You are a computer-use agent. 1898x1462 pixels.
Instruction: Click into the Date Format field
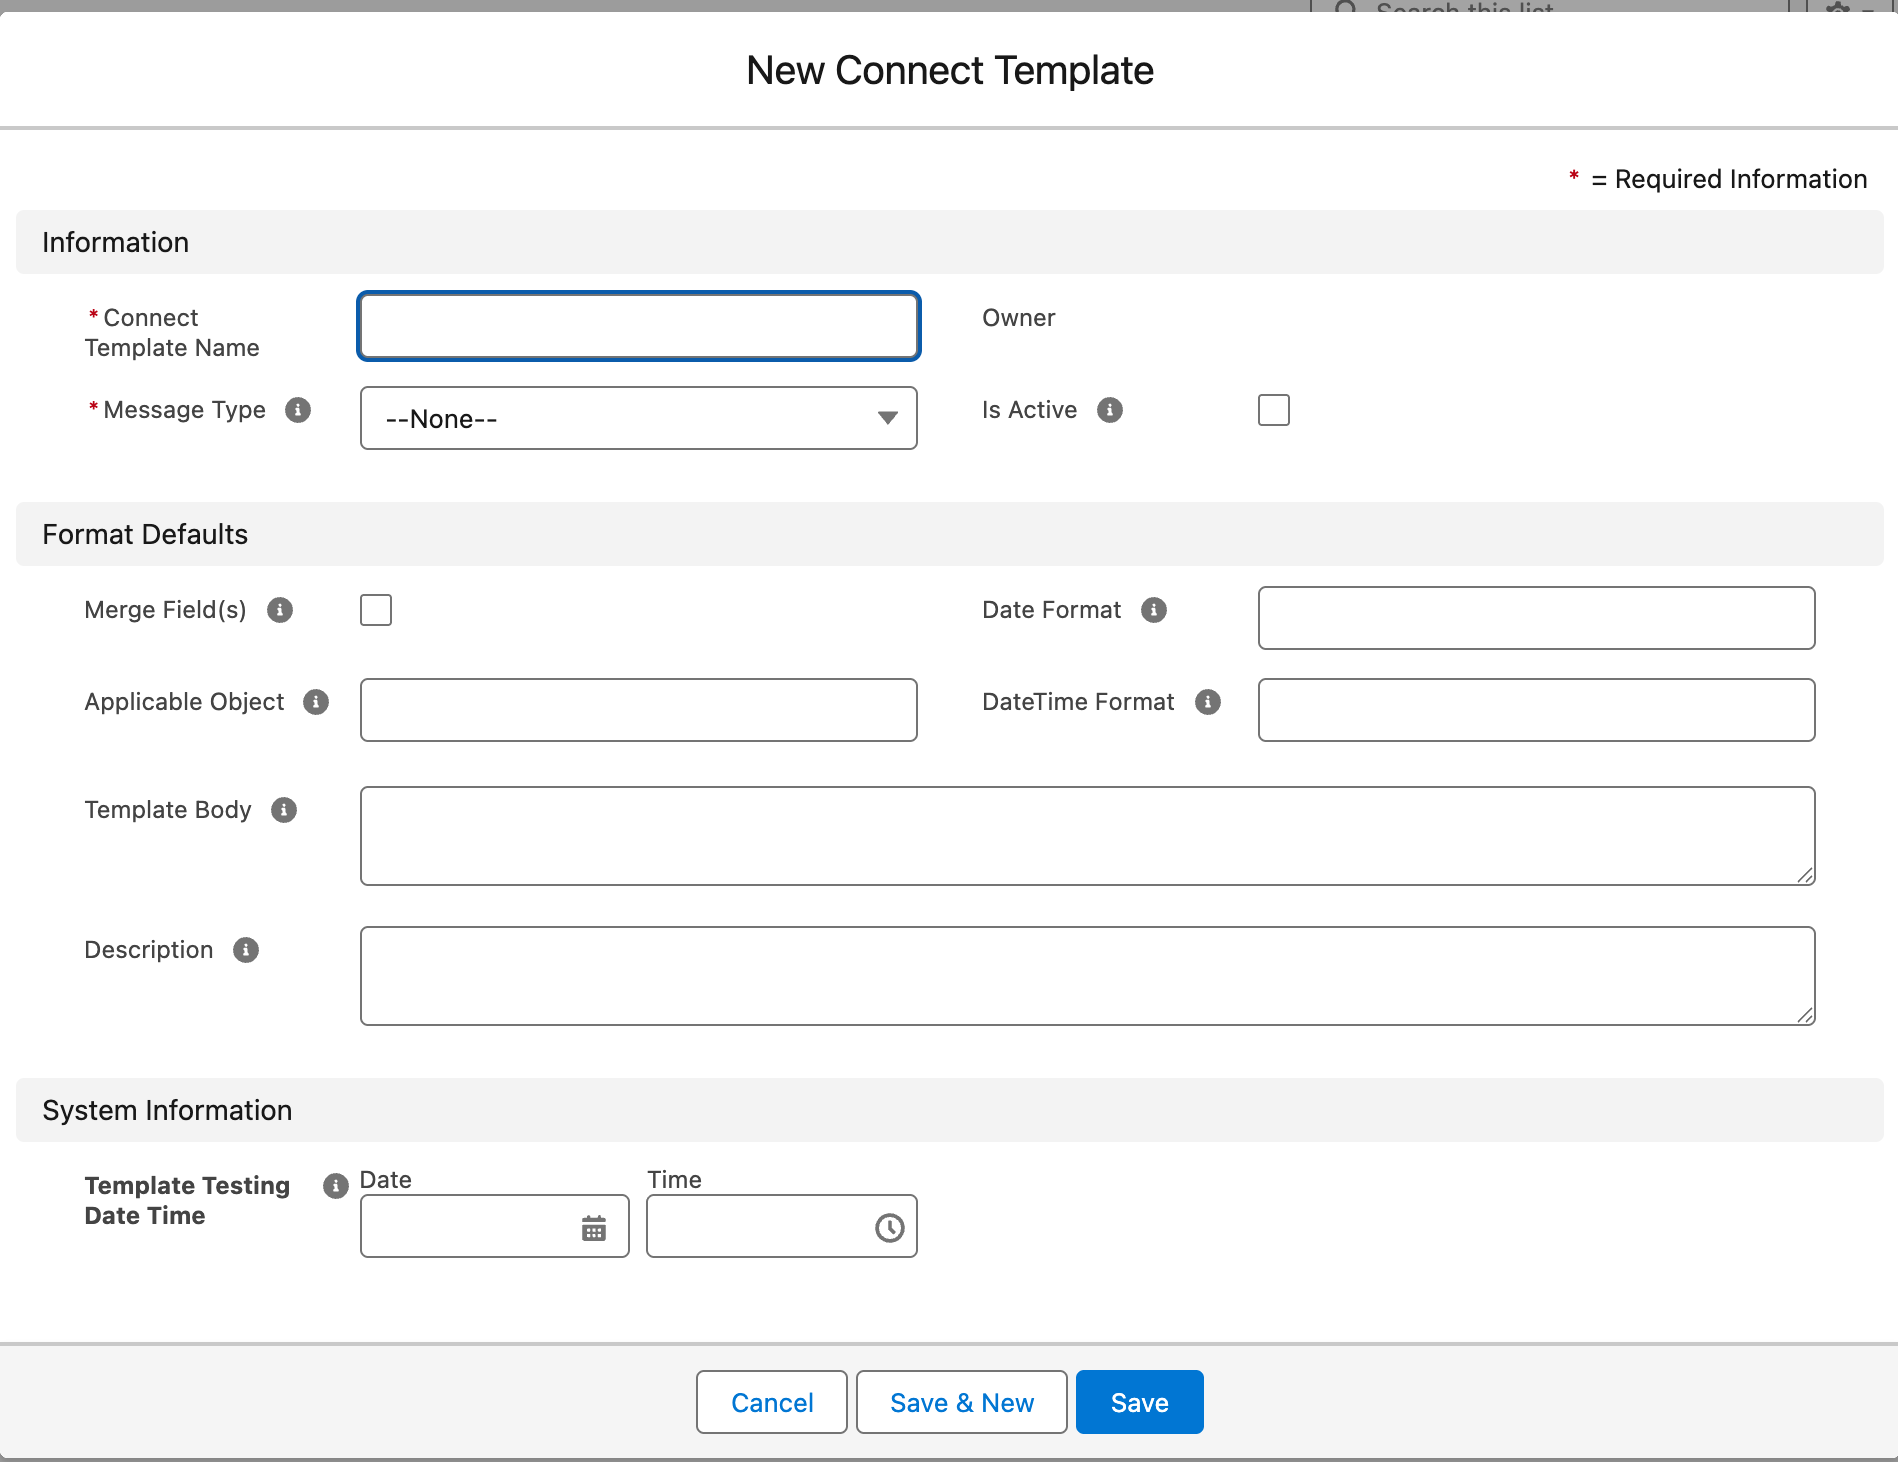click(1537, 618)
